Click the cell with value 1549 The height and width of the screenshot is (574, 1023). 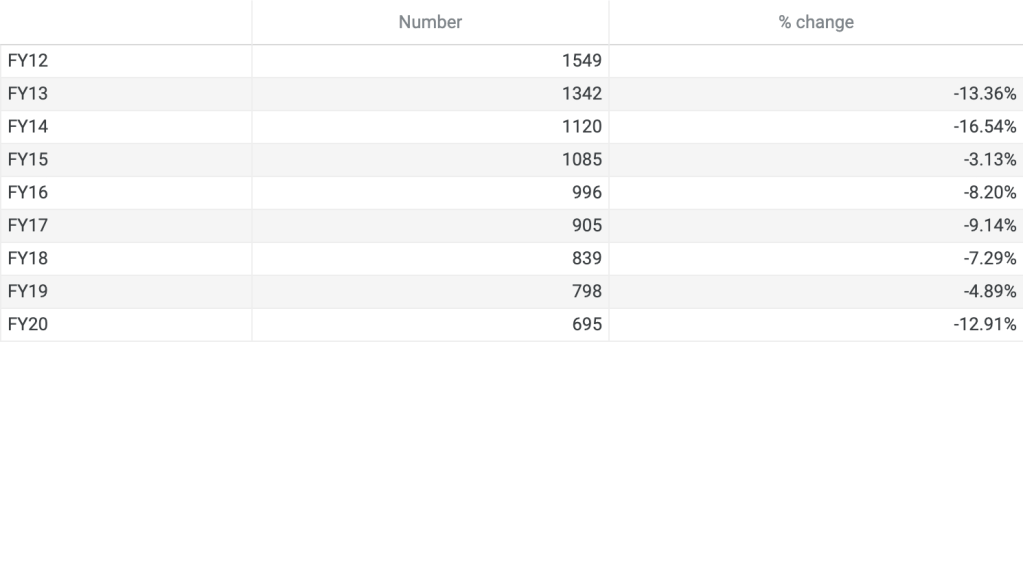(x=582, y=61)
